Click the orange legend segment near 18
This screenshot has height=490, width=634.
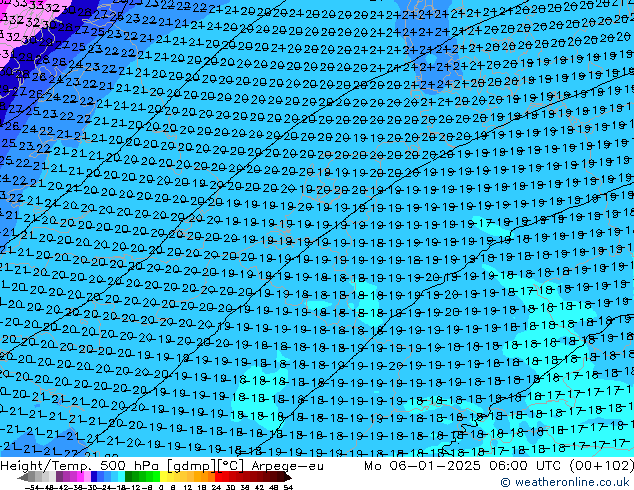[204, 477]
